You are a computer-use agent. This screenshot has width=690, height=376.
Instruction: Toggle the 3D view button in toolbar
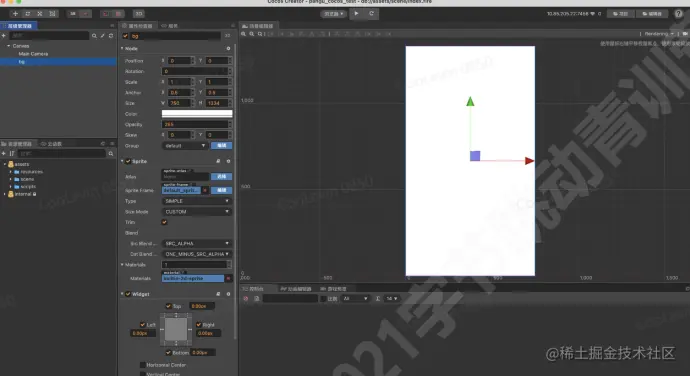point(139,14)
